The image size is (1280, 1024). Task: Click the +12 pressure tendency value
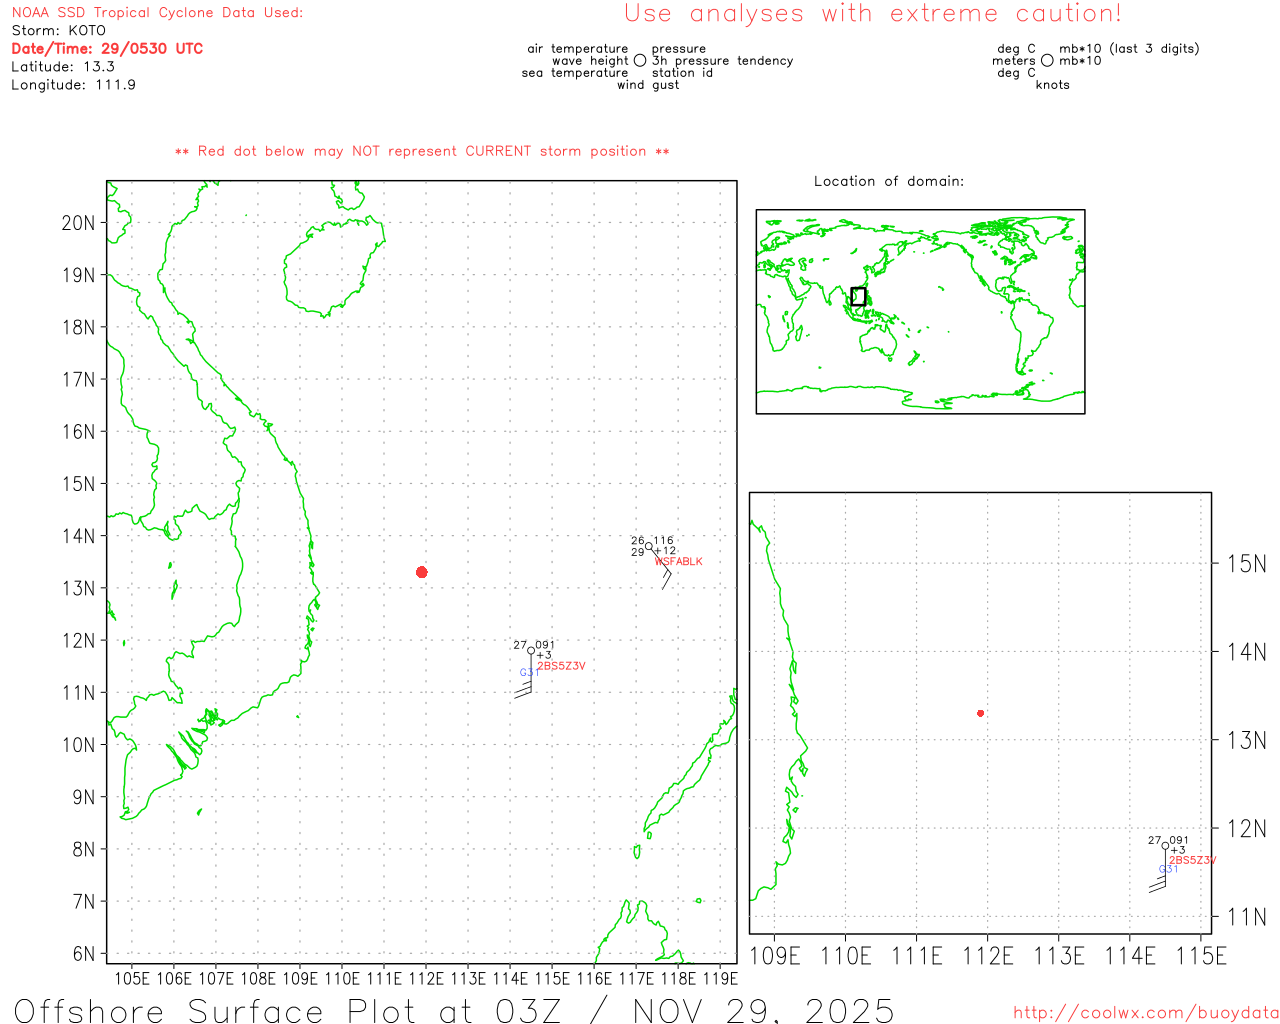click(x=666, y=551)
